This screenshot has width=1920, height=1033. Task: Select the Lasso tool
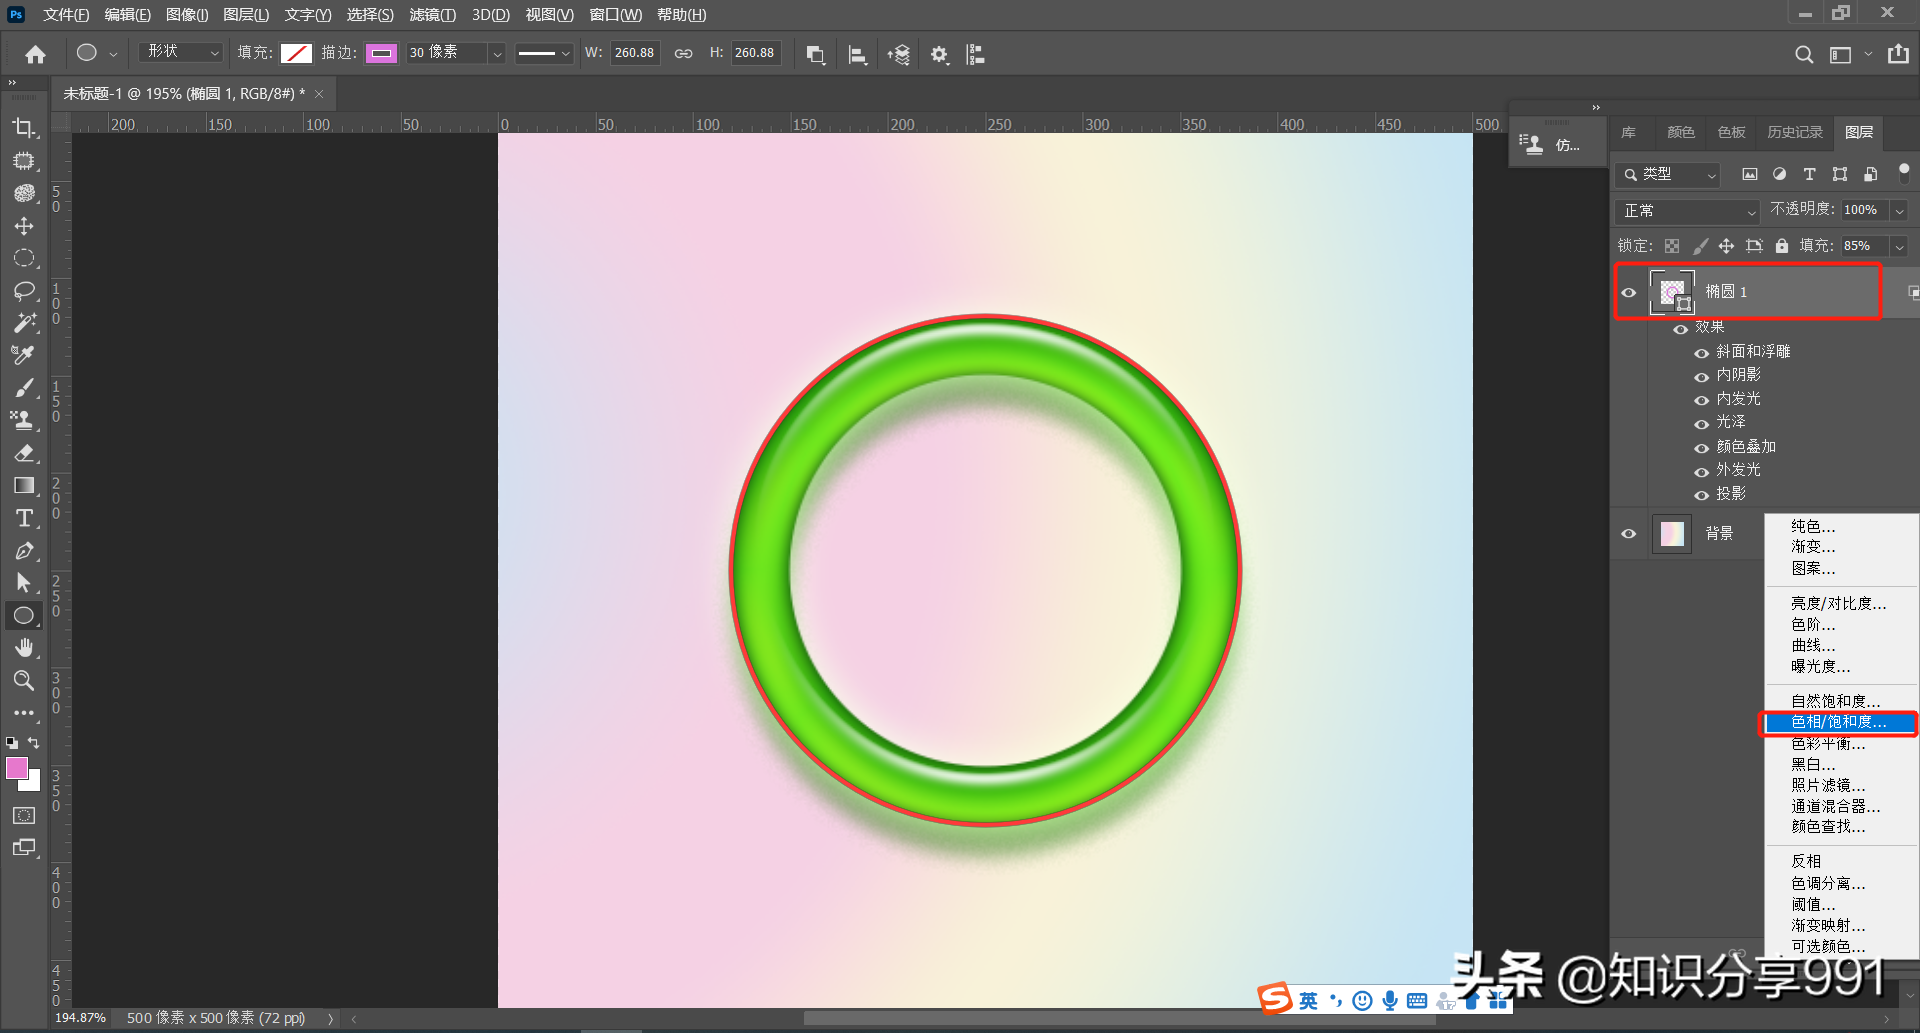(24, 291)
